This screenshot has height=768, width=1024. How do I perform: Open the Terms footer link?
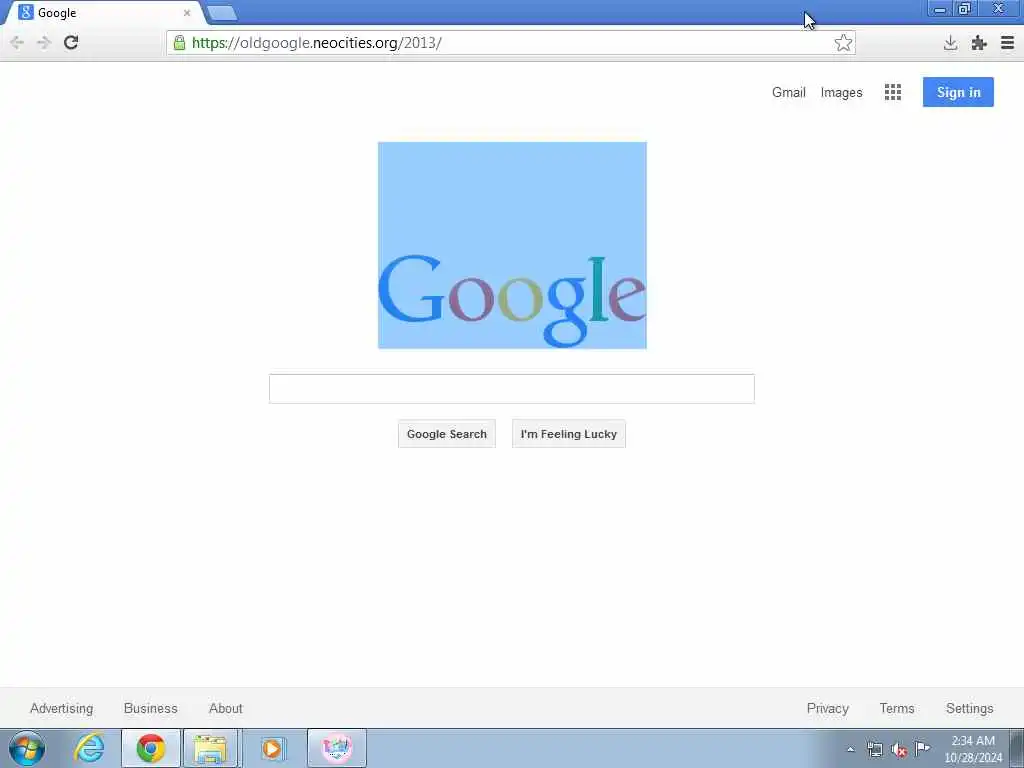click(897, 708)
